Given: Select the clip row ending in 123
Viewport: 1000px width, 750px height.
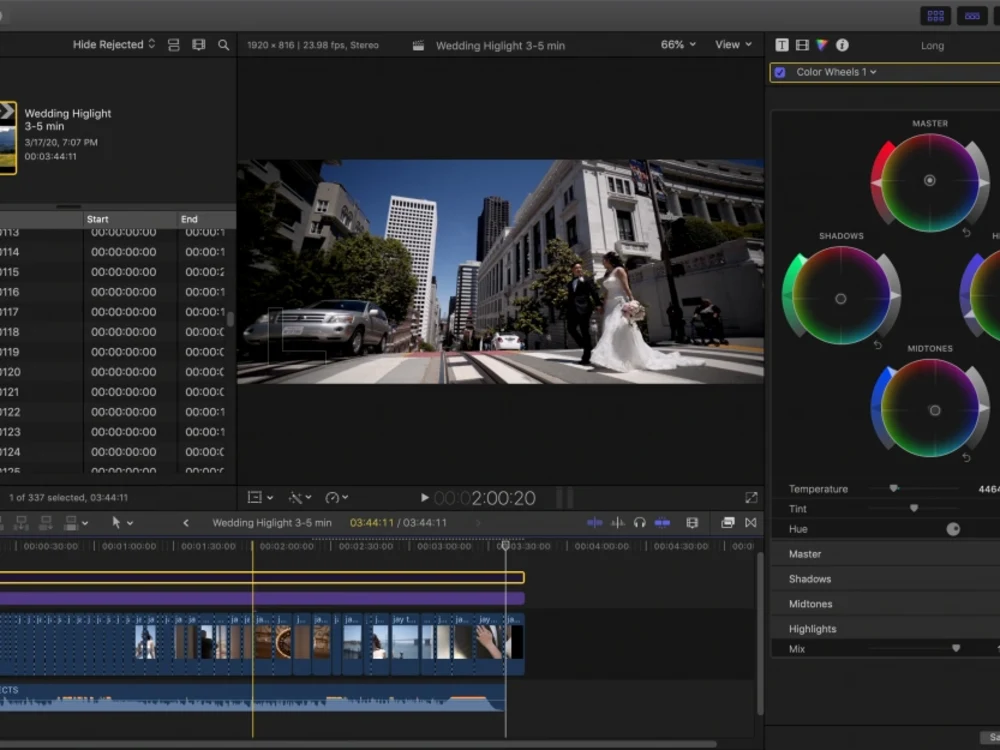Looking at the screenshot, I should point(118,432).
